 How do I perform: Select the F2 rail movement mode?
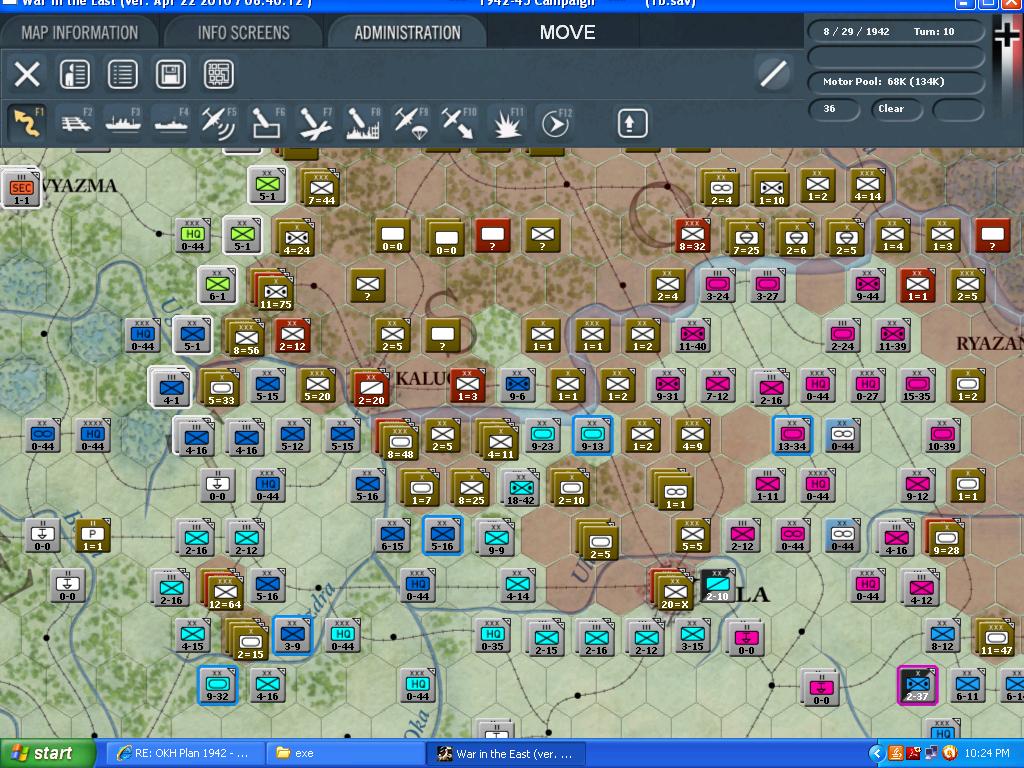click(x=76, y=123)
